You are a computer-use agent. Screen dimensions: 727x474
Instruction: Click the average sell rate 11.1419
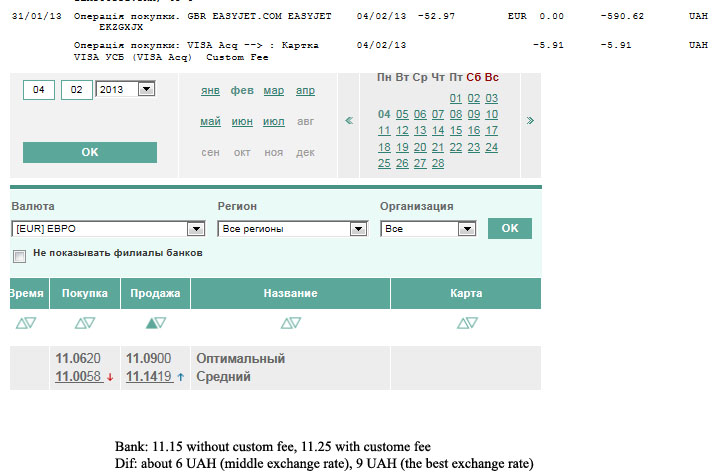click(148, 377)
